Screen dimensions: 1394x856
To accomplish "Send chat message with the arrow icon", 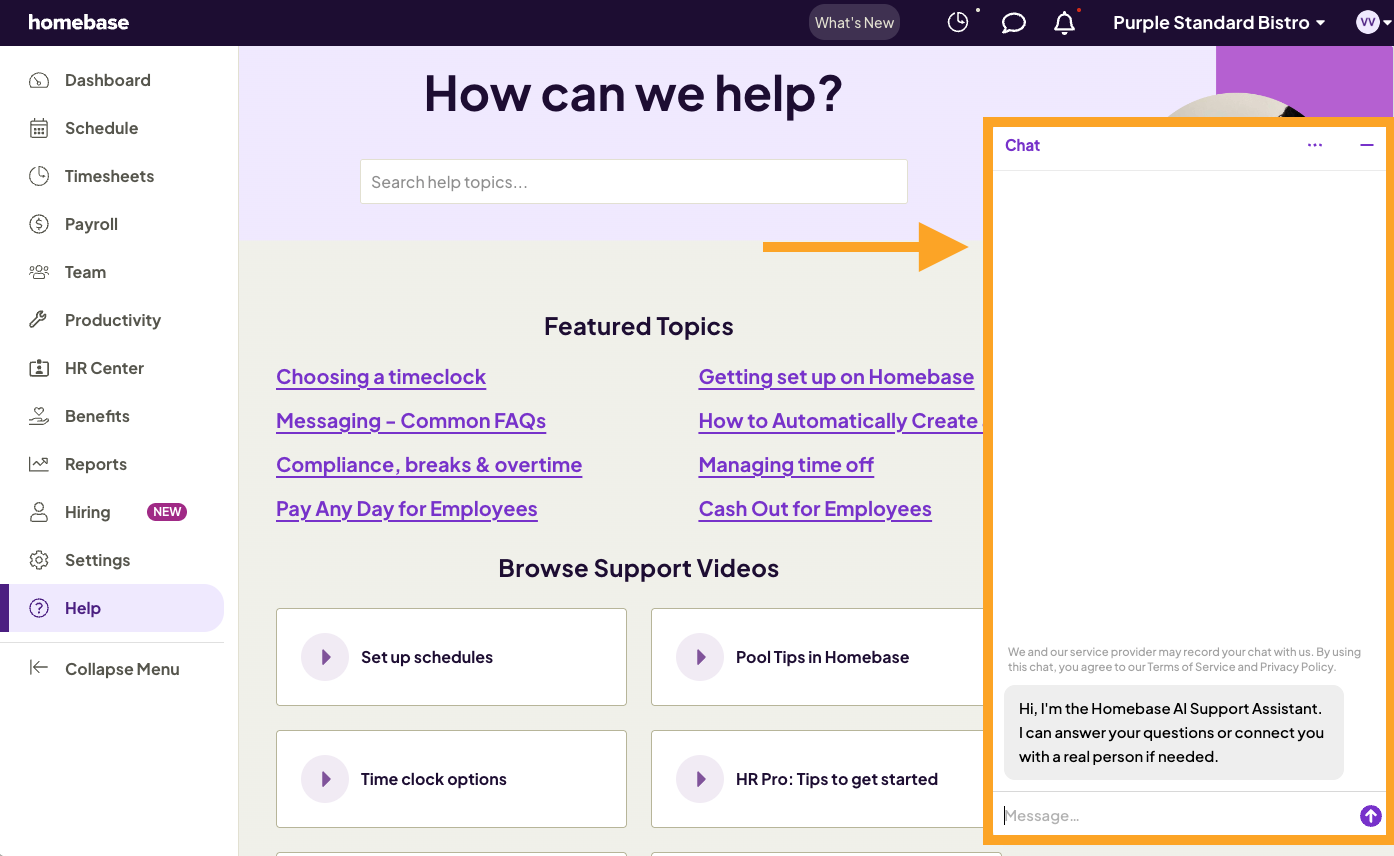I will [1370, 815].
